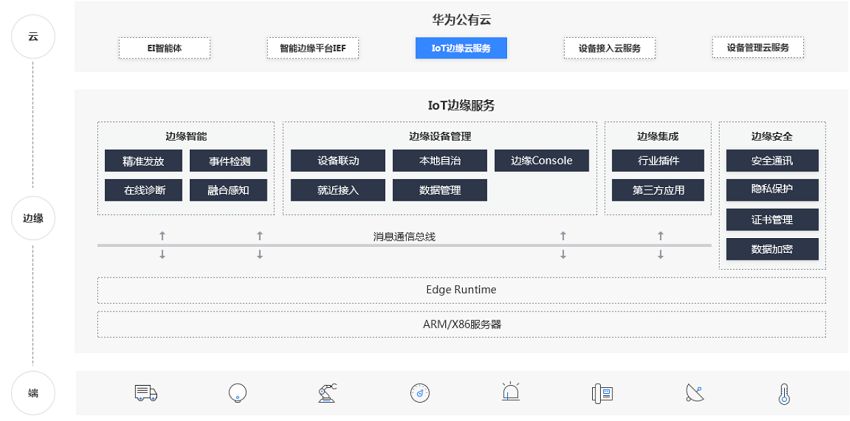Click the IoT边缘服务 heading

(461, 106)
